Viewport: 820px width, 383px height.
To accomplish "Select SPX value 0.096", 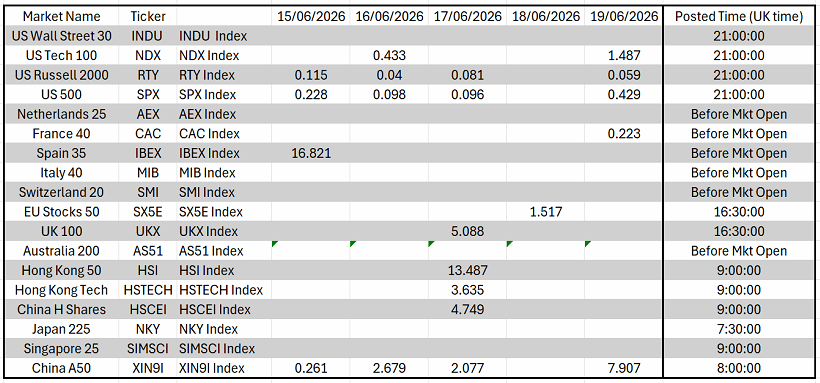I will (468, 95).
